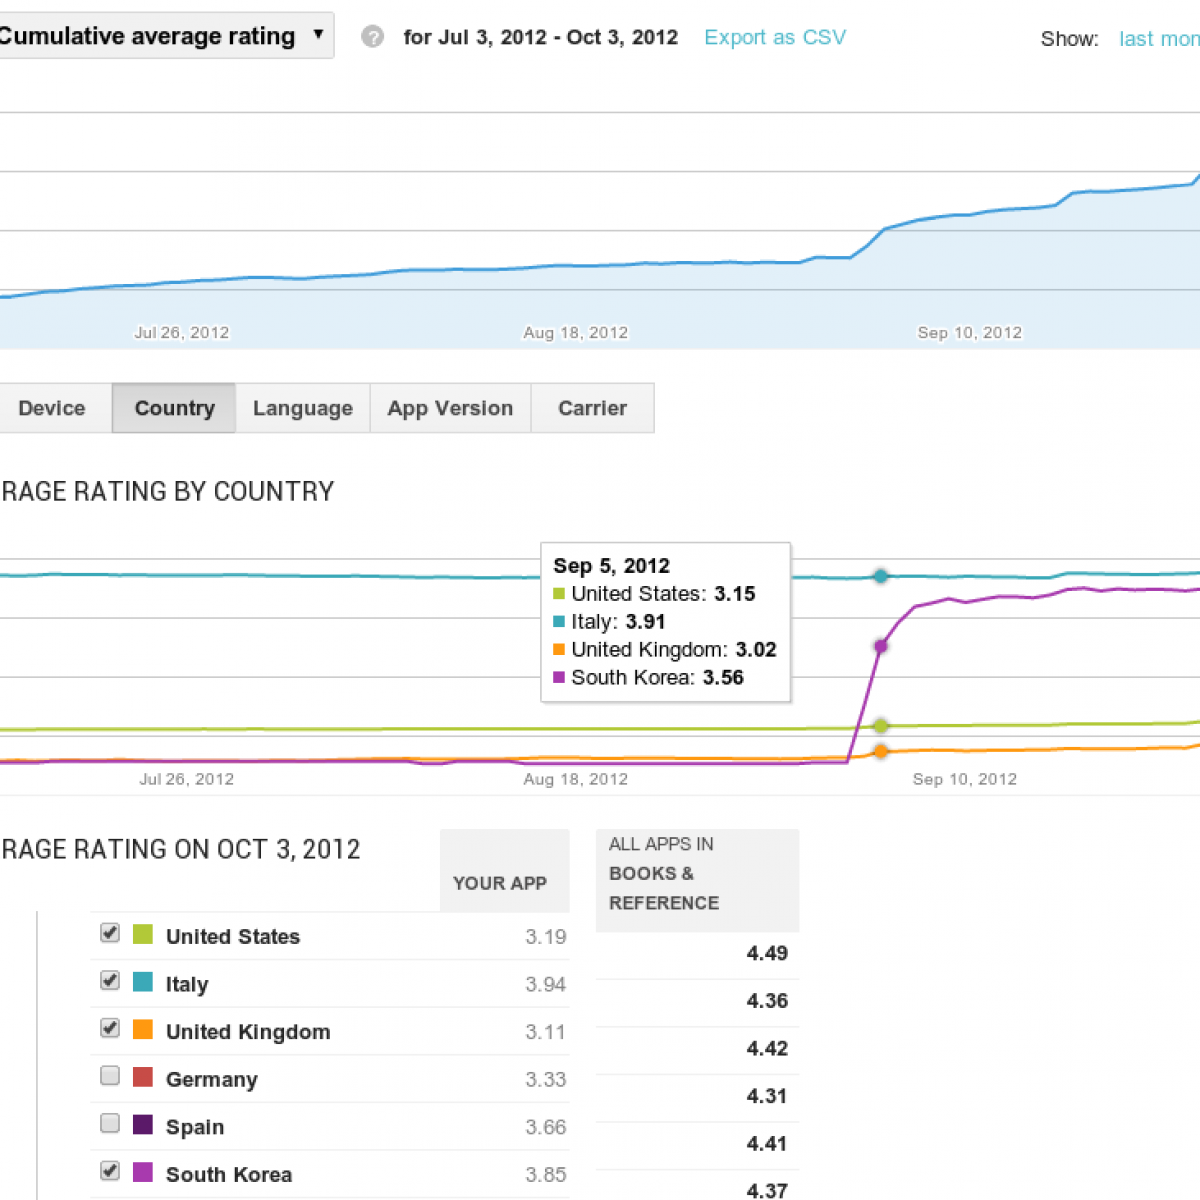Switch to the App Version tab

point(450,408)
